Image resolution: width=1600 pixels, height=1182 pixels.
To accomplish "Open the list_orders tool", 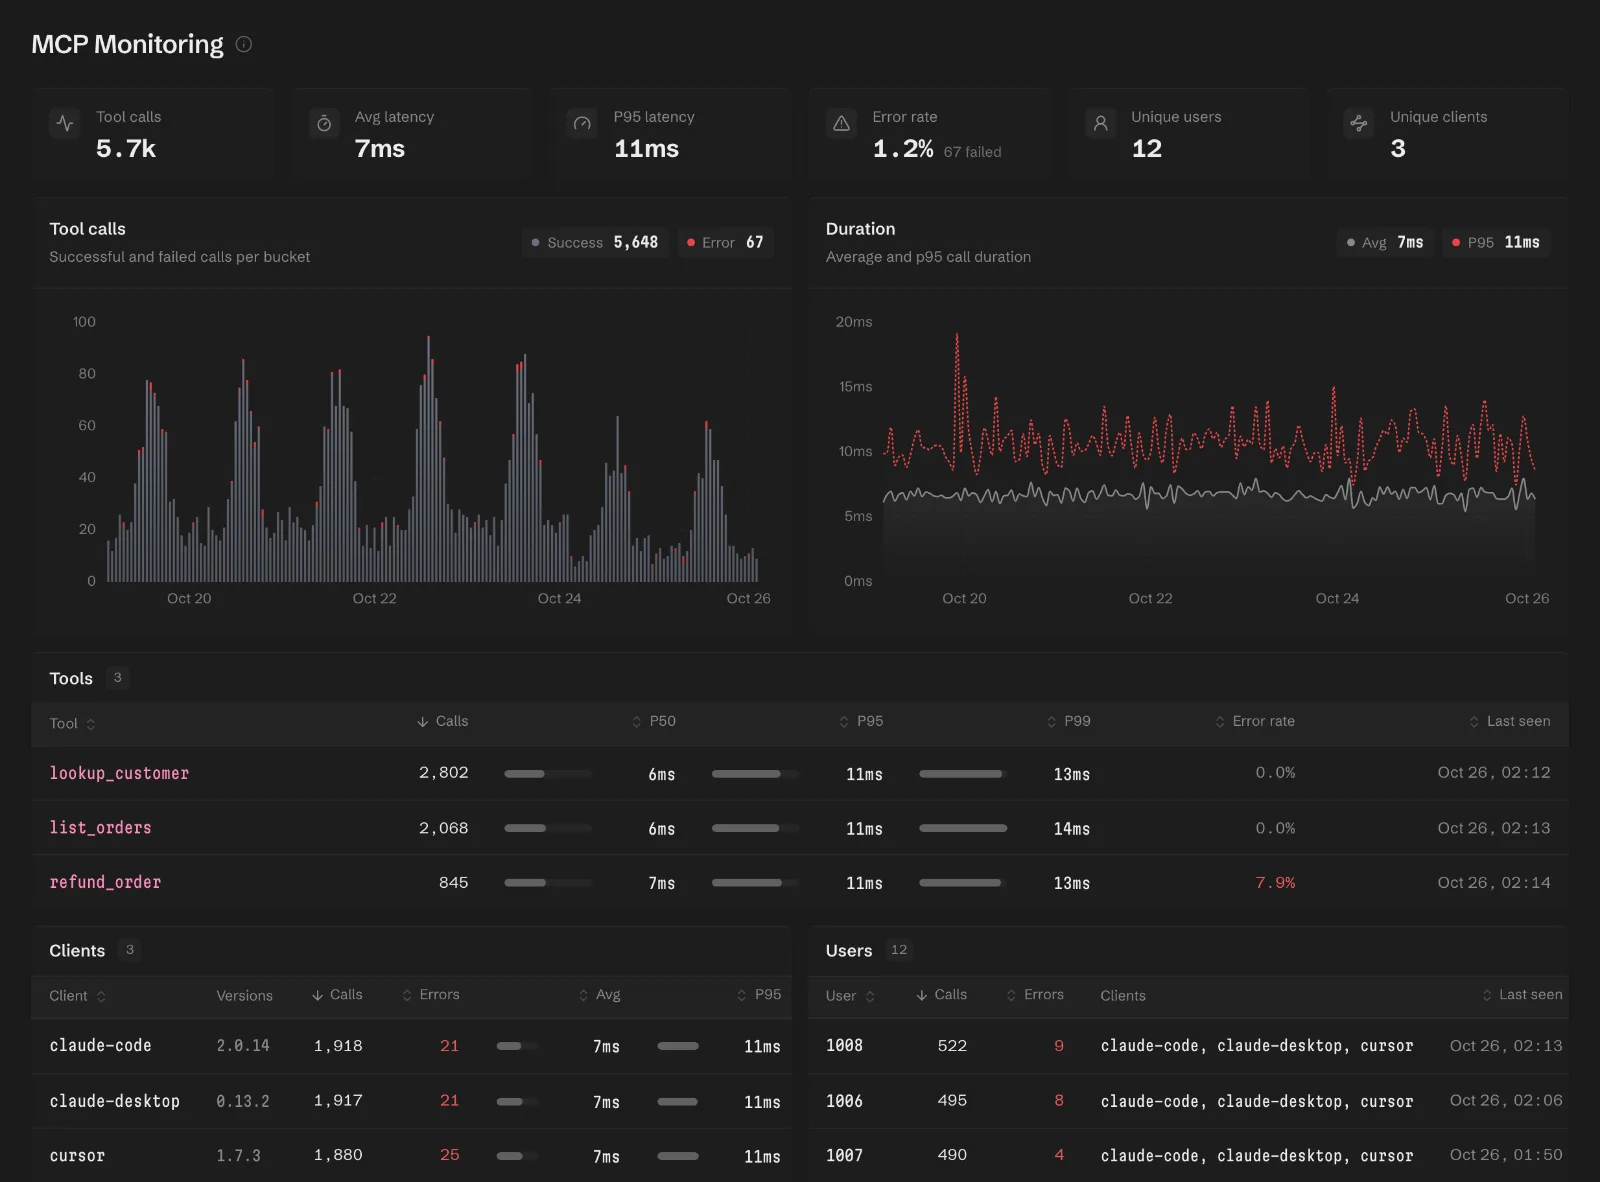I will coord(101,828).
